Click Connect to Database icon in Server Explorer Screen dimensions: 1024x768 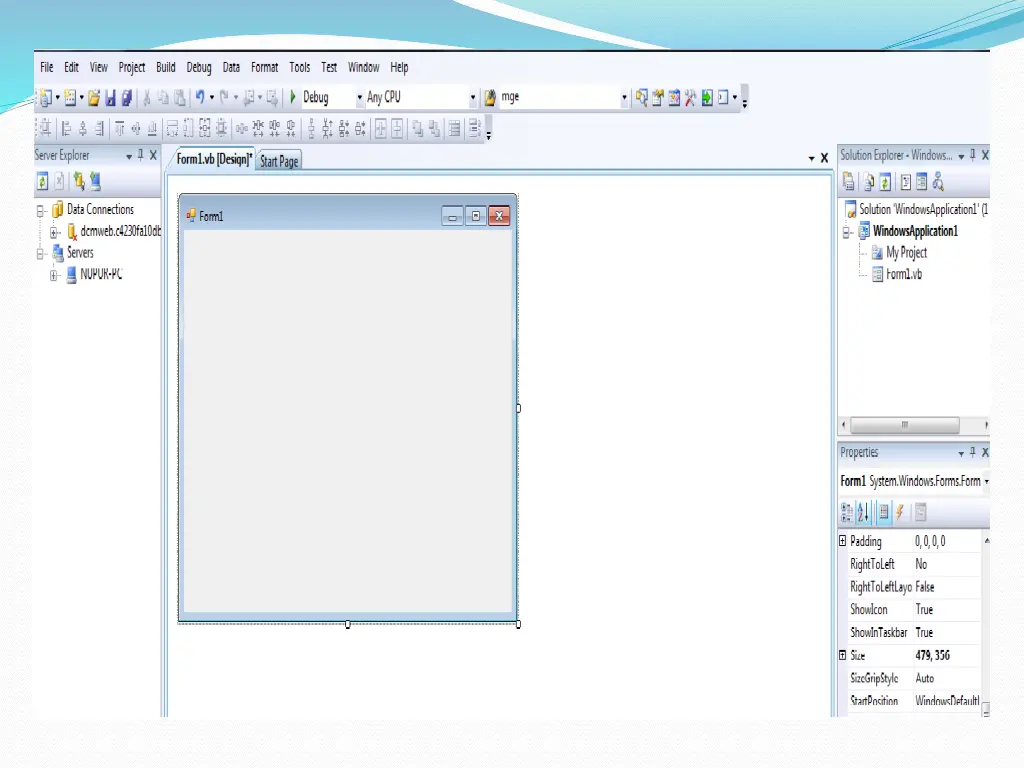79,182
